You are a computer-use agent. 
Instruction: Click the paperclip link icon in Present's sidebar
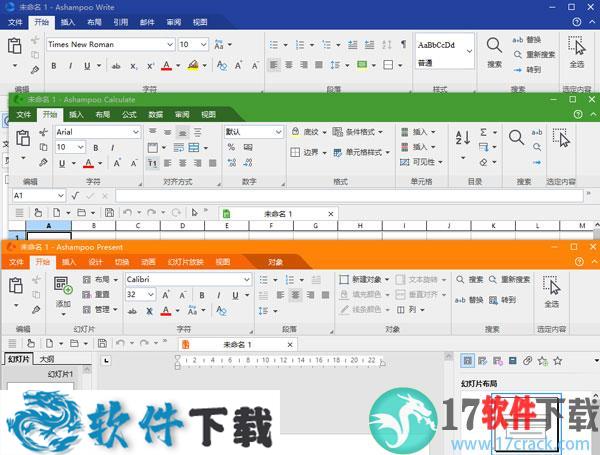(528, 360)
